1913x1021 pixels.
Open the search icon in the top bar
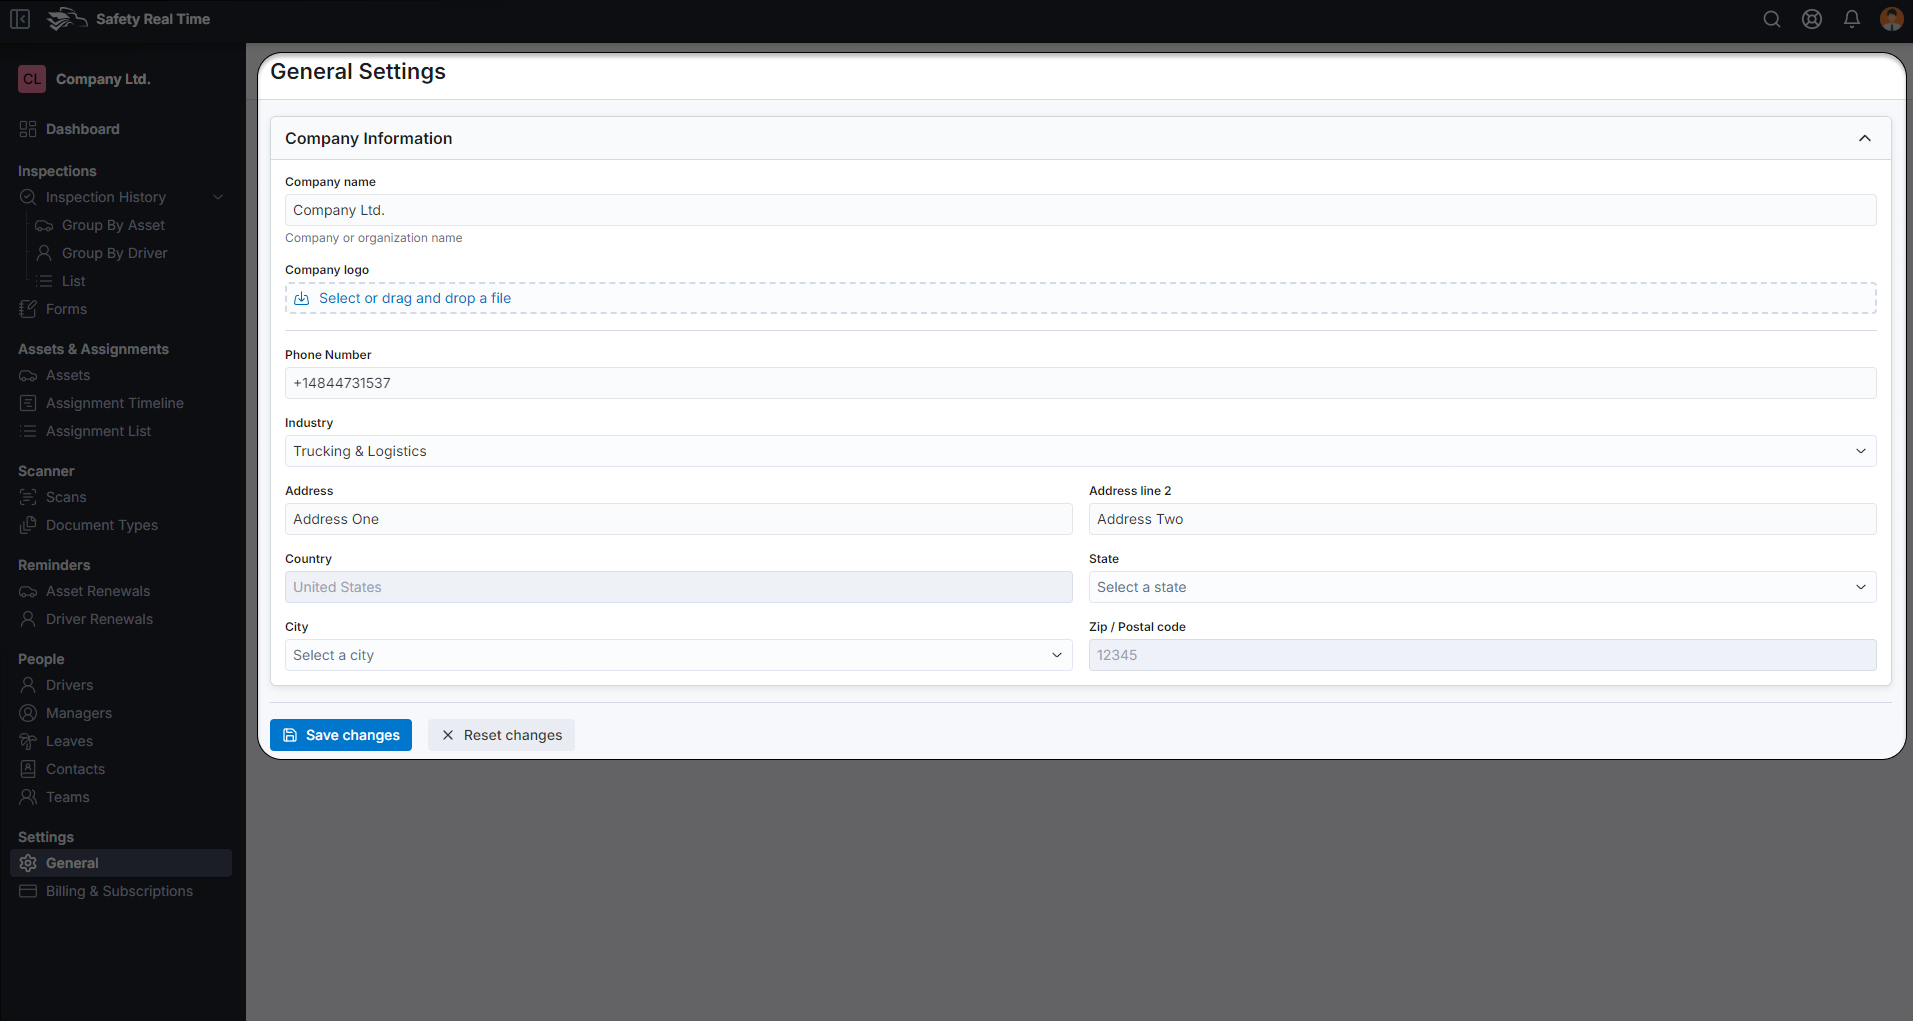1771,18
